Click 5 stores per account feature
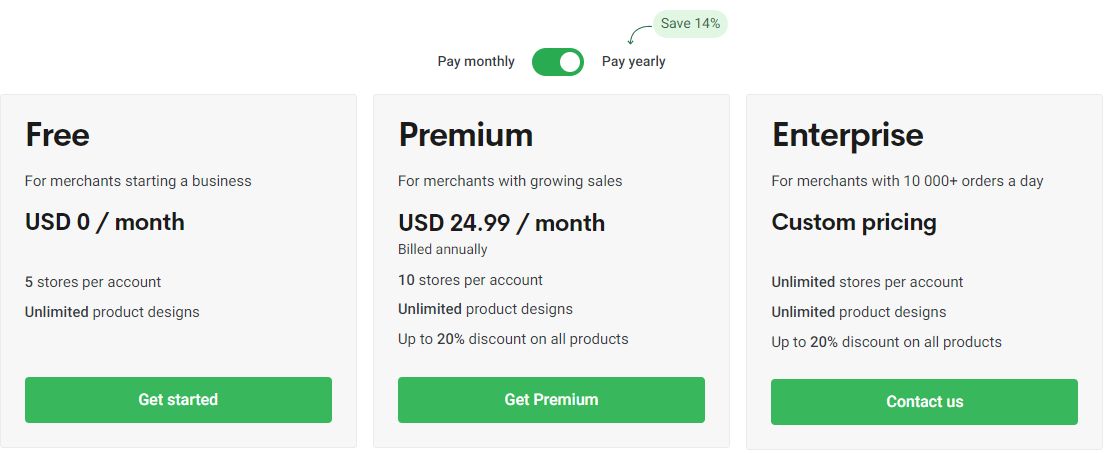Image resolution: width=1107 pixels, height=453 pixels. pyautogui.click(x=92, y=282)
